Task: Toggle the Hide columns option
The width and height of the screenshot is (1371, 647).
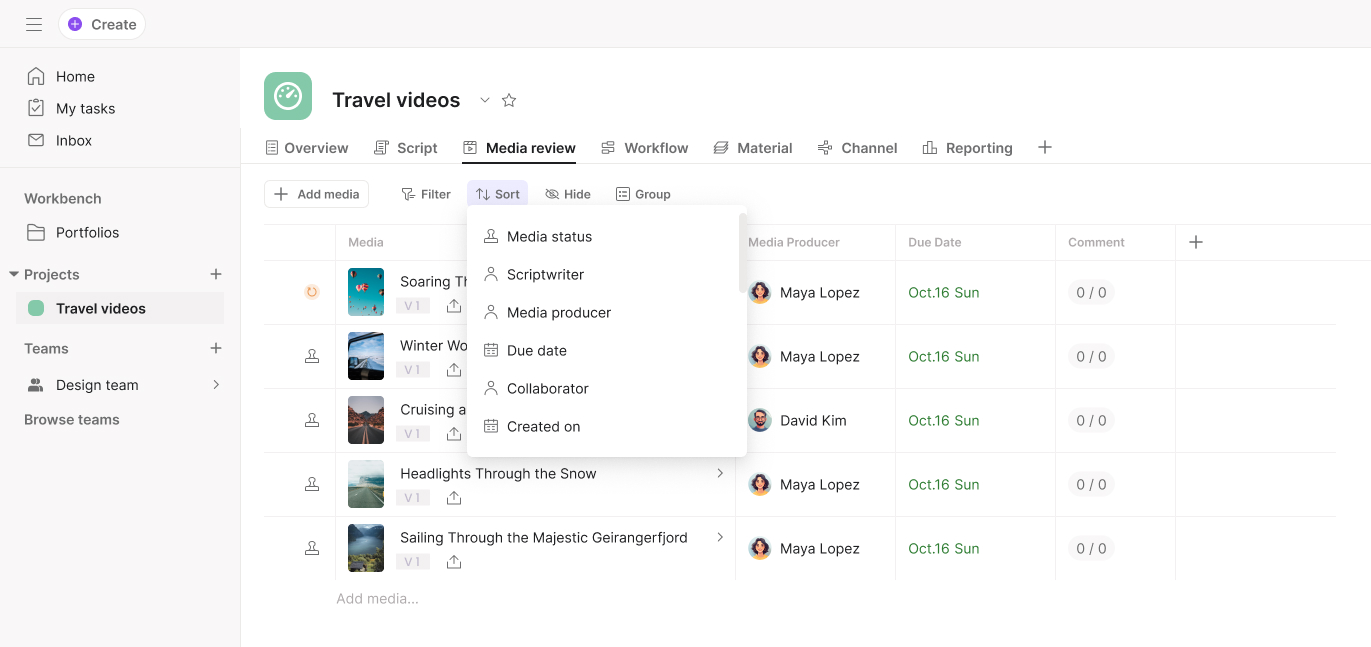Action: [568, 194]
